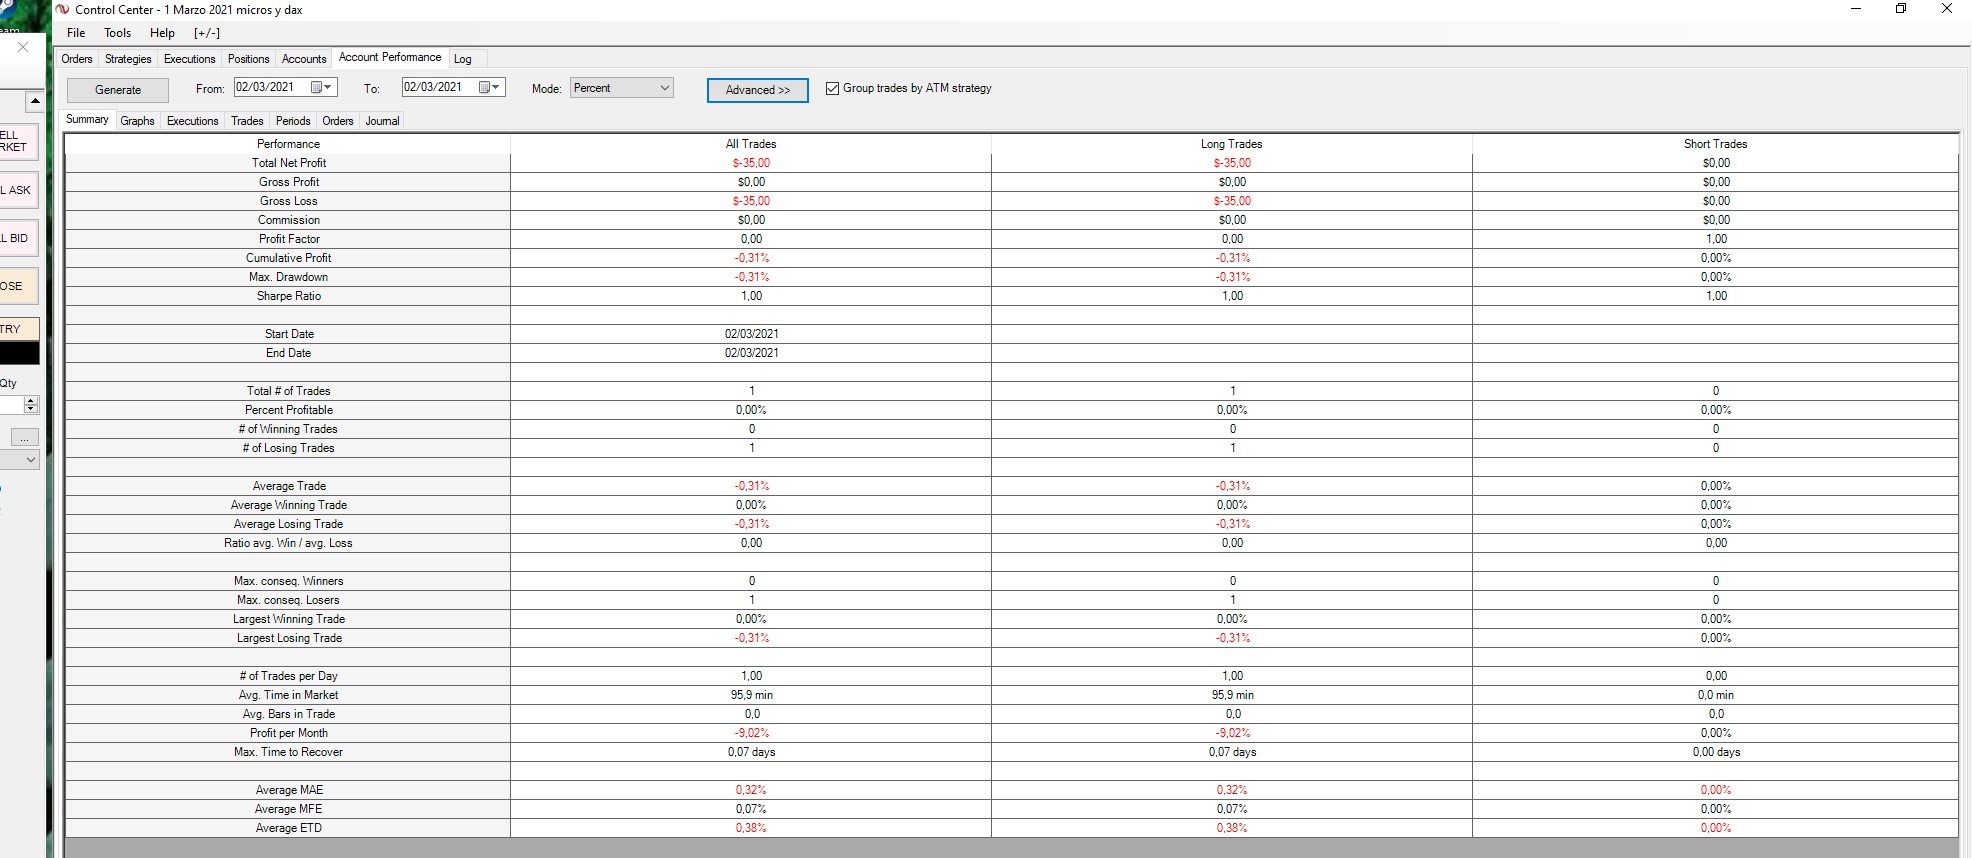Open the Log tab

(x=463, y=59)
